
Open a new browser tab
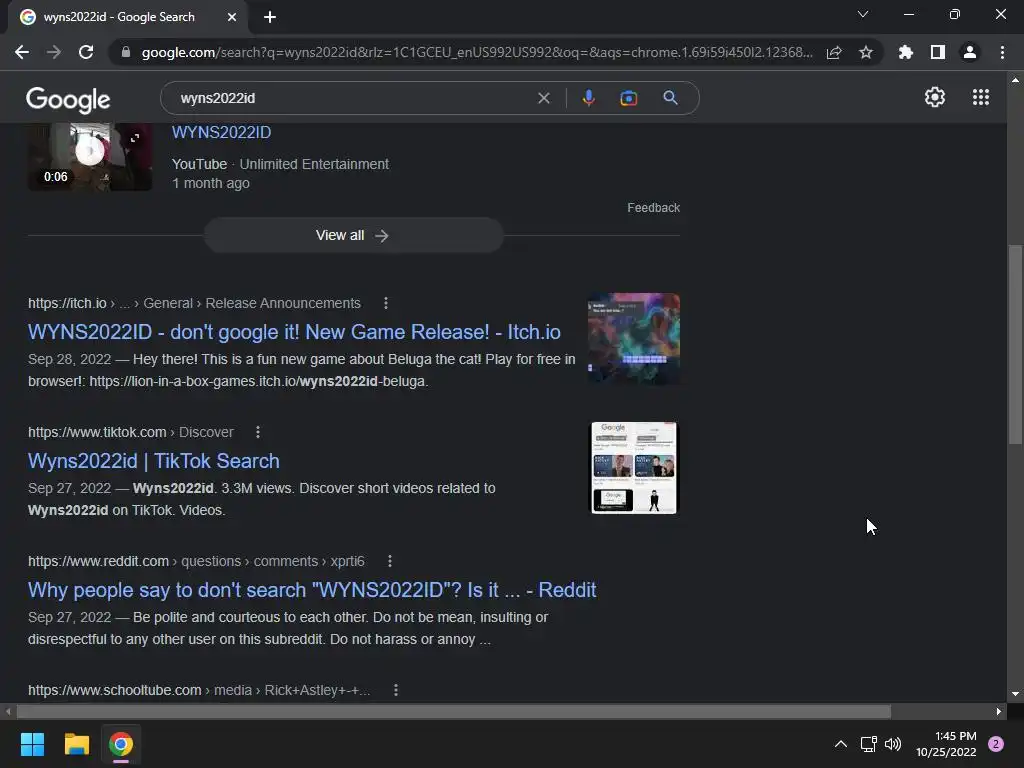270,17
